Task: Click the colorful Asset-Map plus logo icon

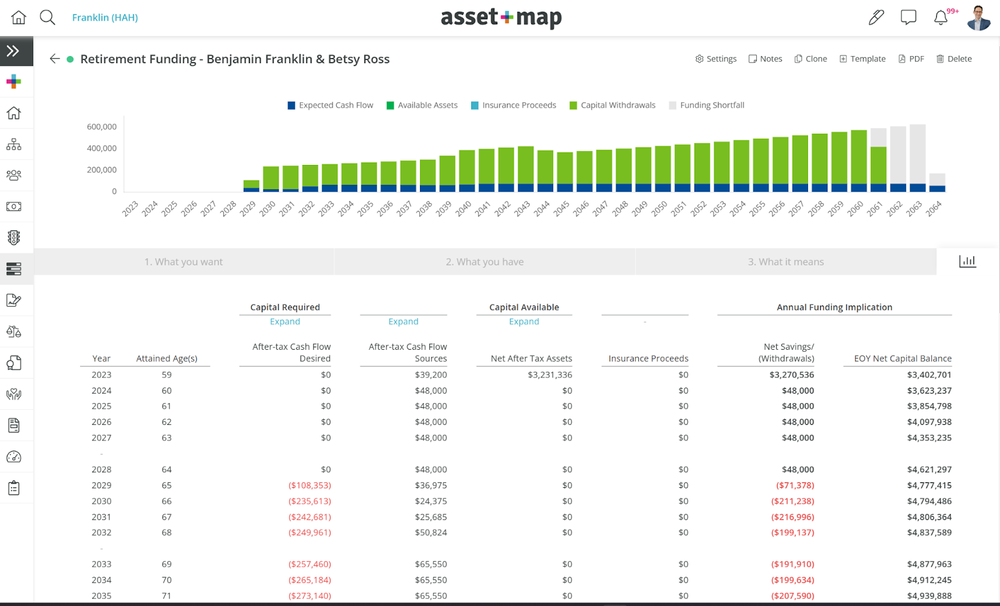Action: 14,81
